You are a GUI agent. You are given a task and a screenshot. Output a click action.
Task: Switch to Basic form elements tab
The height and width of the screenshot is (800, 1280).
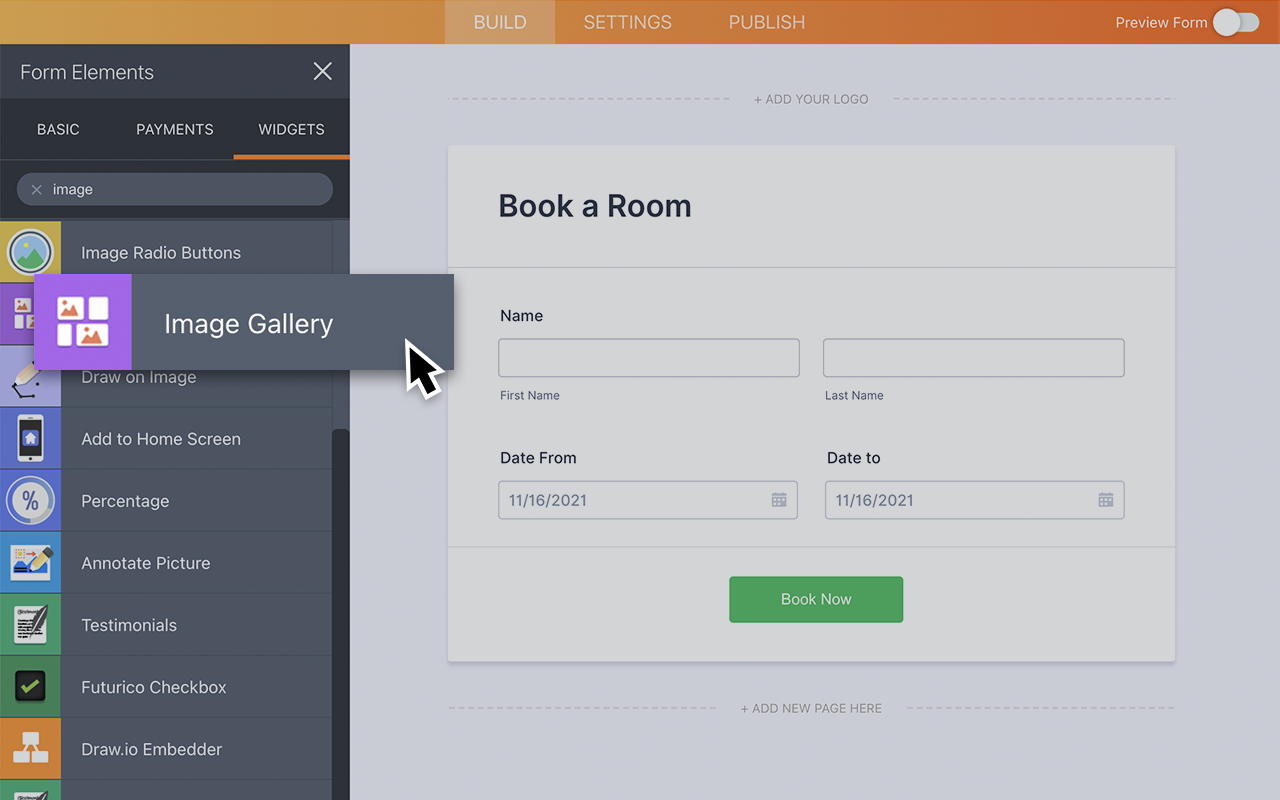[x=58, y=129]
